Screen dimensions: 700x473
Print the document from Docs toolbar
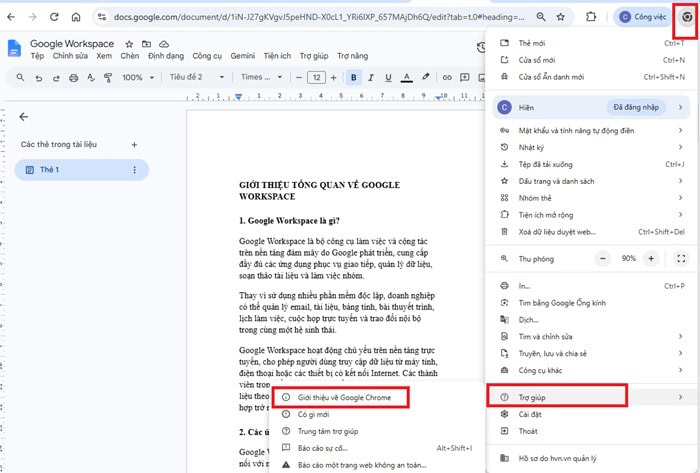[74, 78]
